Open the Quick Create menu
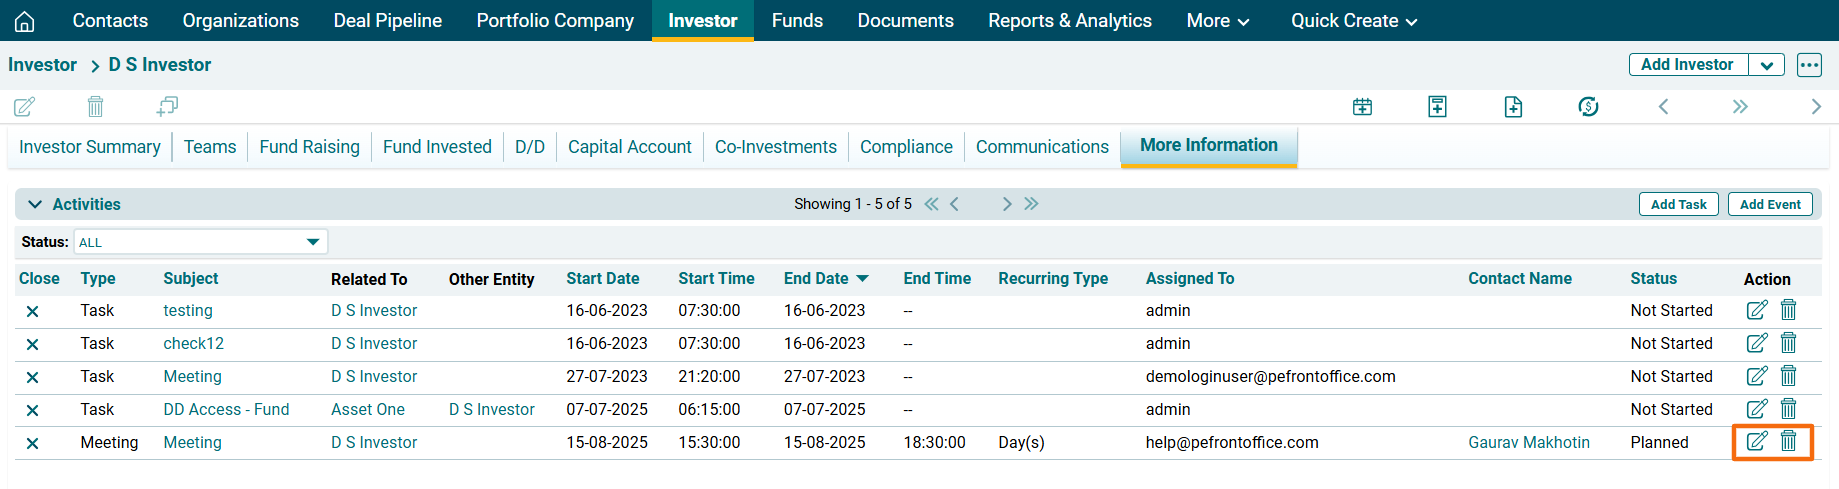Image resolution: width=1839 pixels, height=489 pixels. (1353, 21)
